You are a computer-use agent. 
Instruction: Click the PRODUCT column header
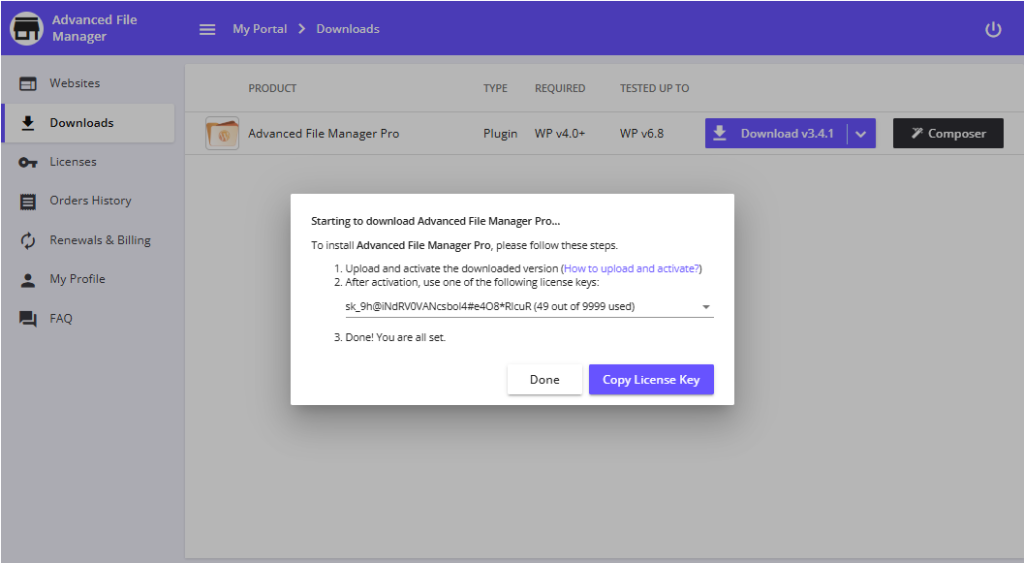pyautogui.click(x=272, y=88)
